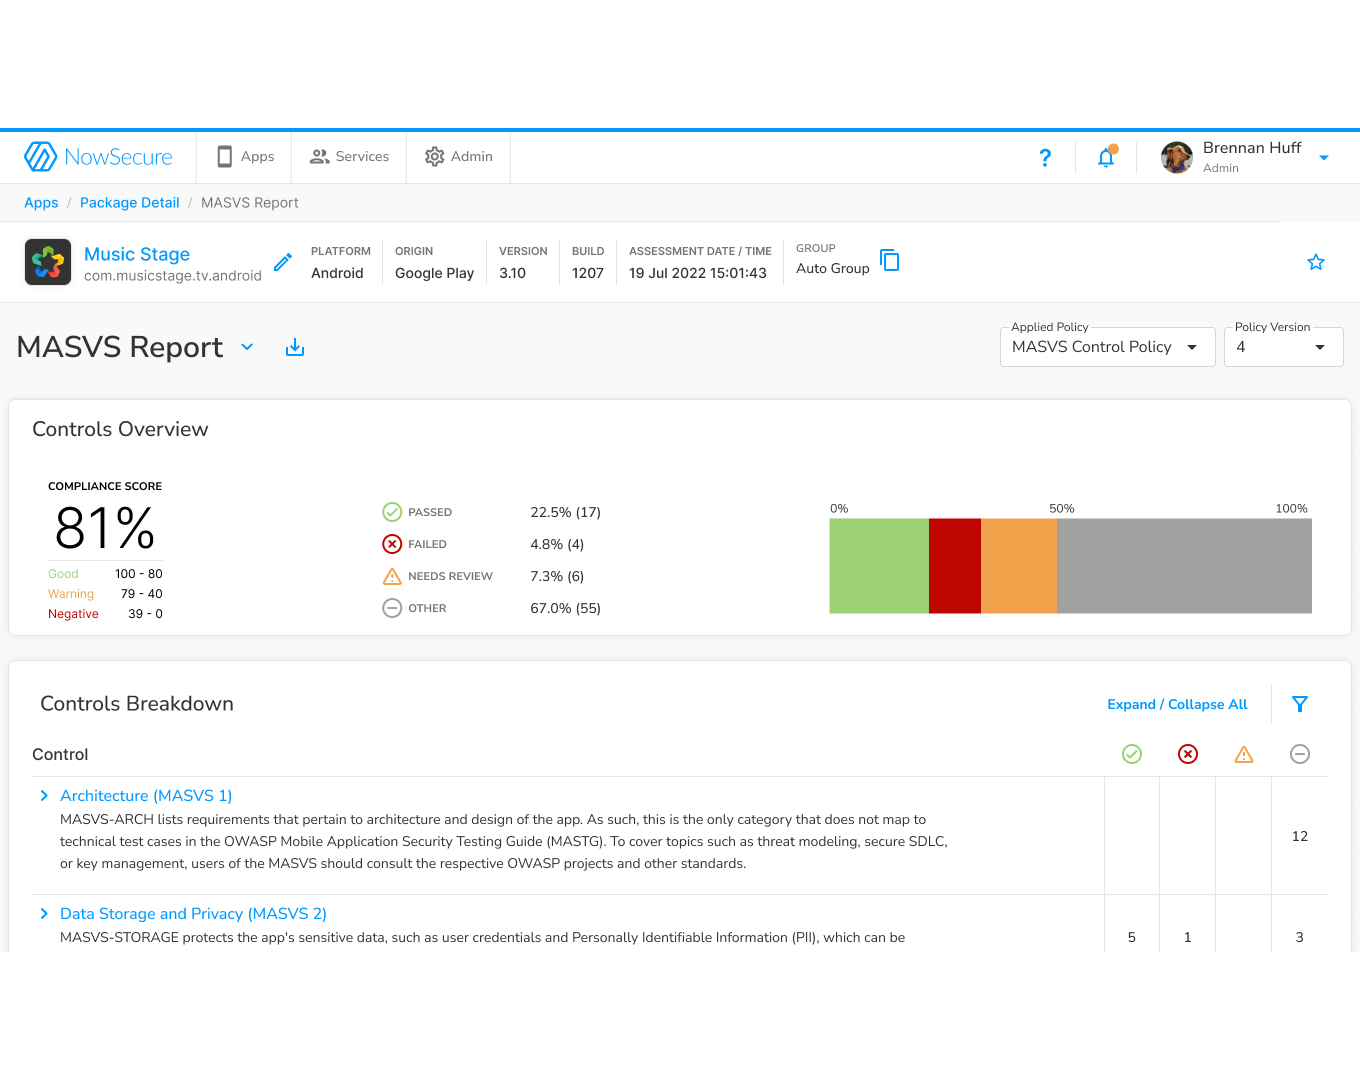Open the notifications bell
Viewport: 1360px width, 1080px height.
(1106, 157)
